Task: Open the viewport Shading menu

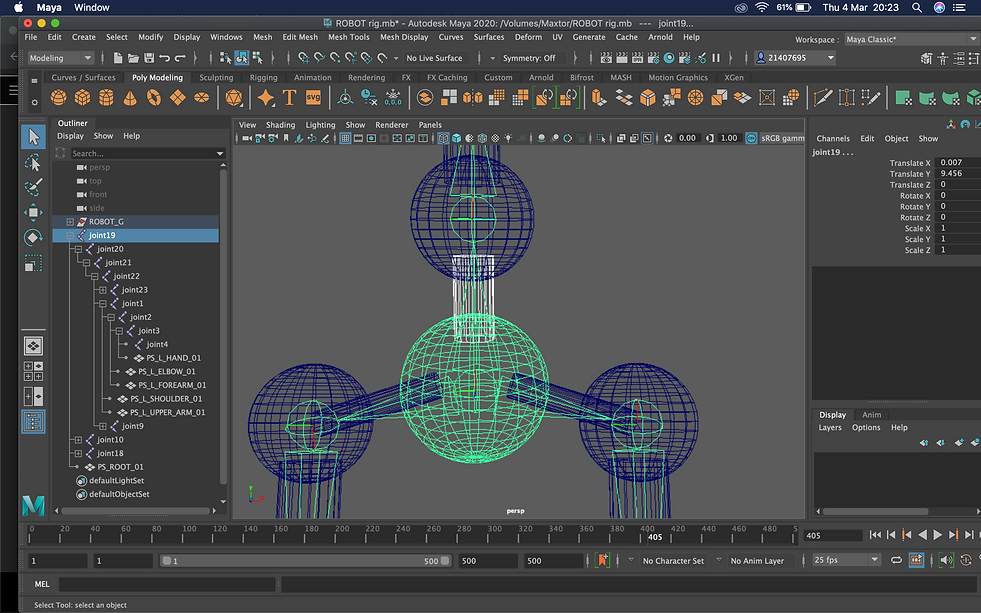Action: 280,125
